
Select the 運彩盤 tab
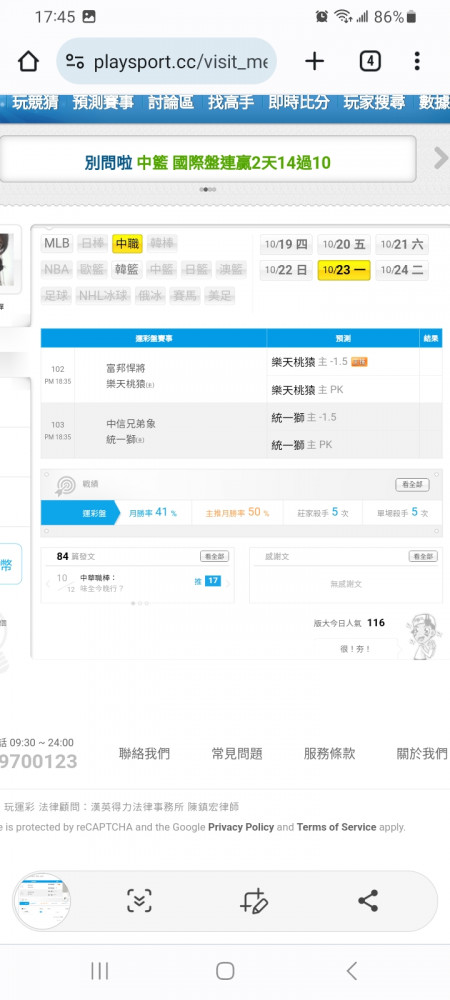(80, 513)
